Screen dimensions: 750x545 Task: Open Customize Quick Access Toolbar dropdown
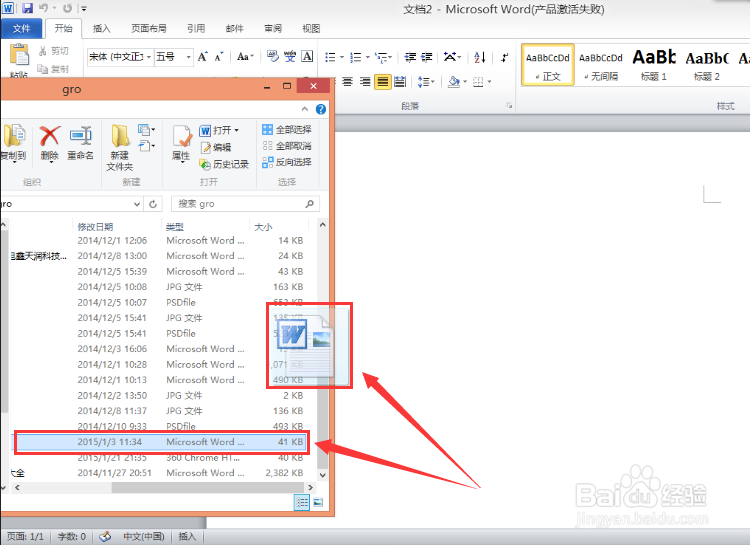pos(84,8)
